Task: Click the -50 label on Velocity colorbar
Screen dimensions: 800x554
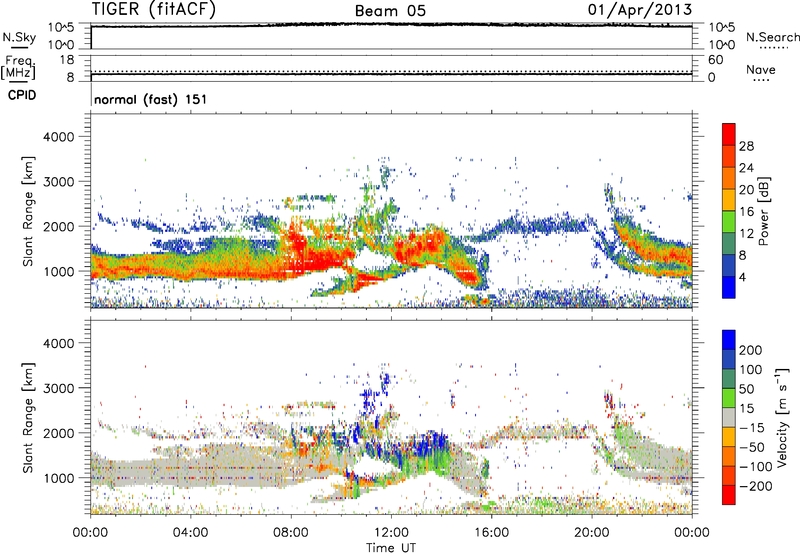Action: [751, 447]
